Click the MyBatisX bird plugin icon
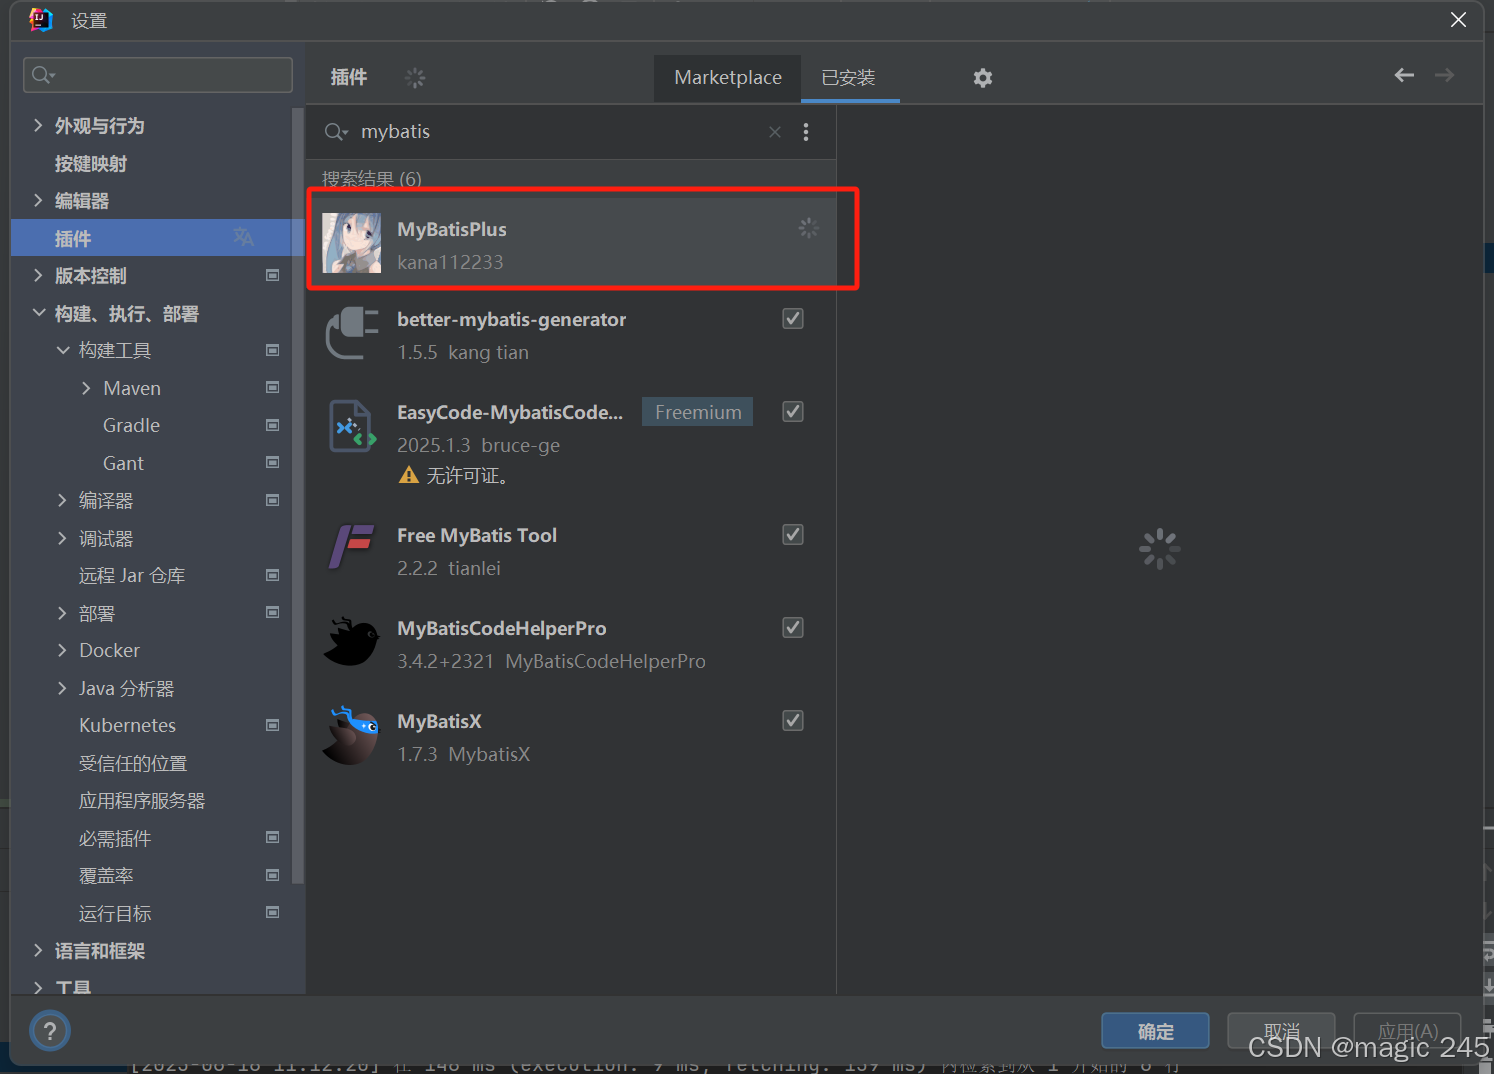This screenshot has height=1074, width=1494. pyautogui.click(x=352, y=735)
